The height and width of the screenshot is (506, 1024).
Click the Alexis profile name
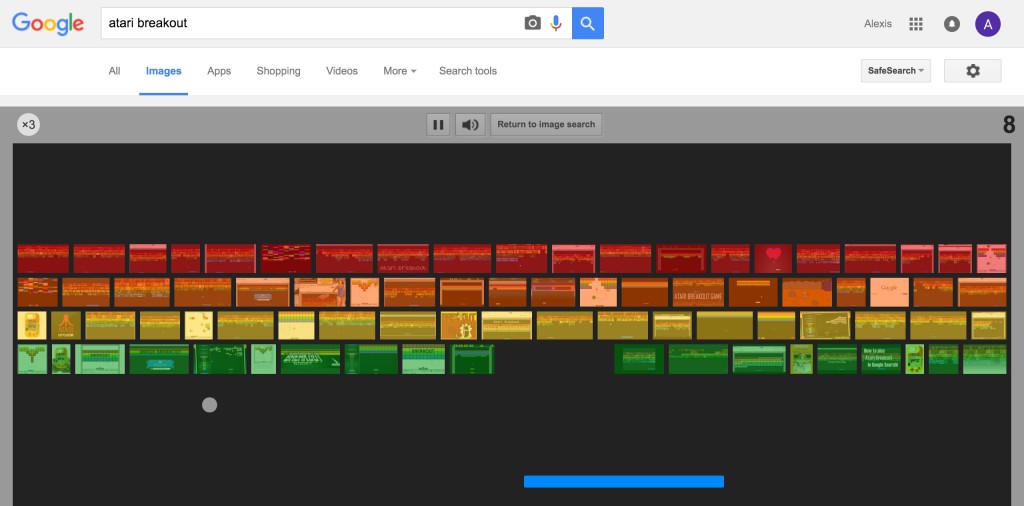tap(878, 24)
